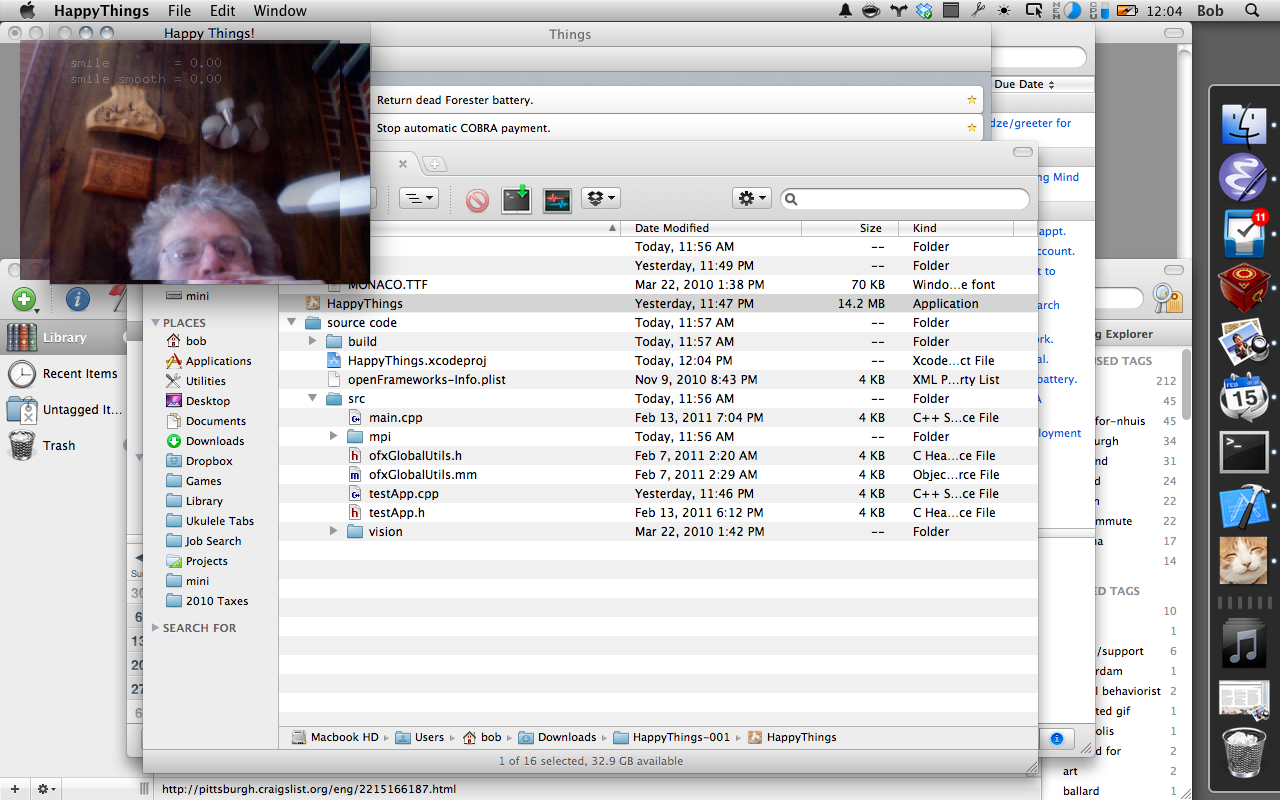Click the Activity Monitor toolbar icon
1280x800 pixels.
557,199
